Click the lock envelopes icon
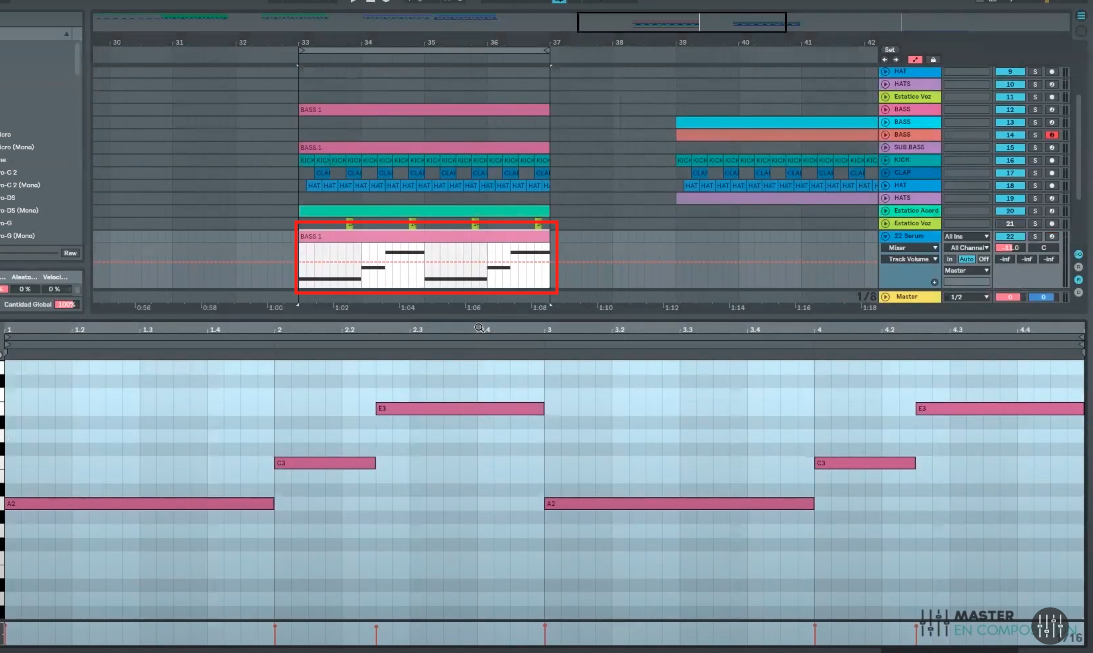 coord(933,60)
